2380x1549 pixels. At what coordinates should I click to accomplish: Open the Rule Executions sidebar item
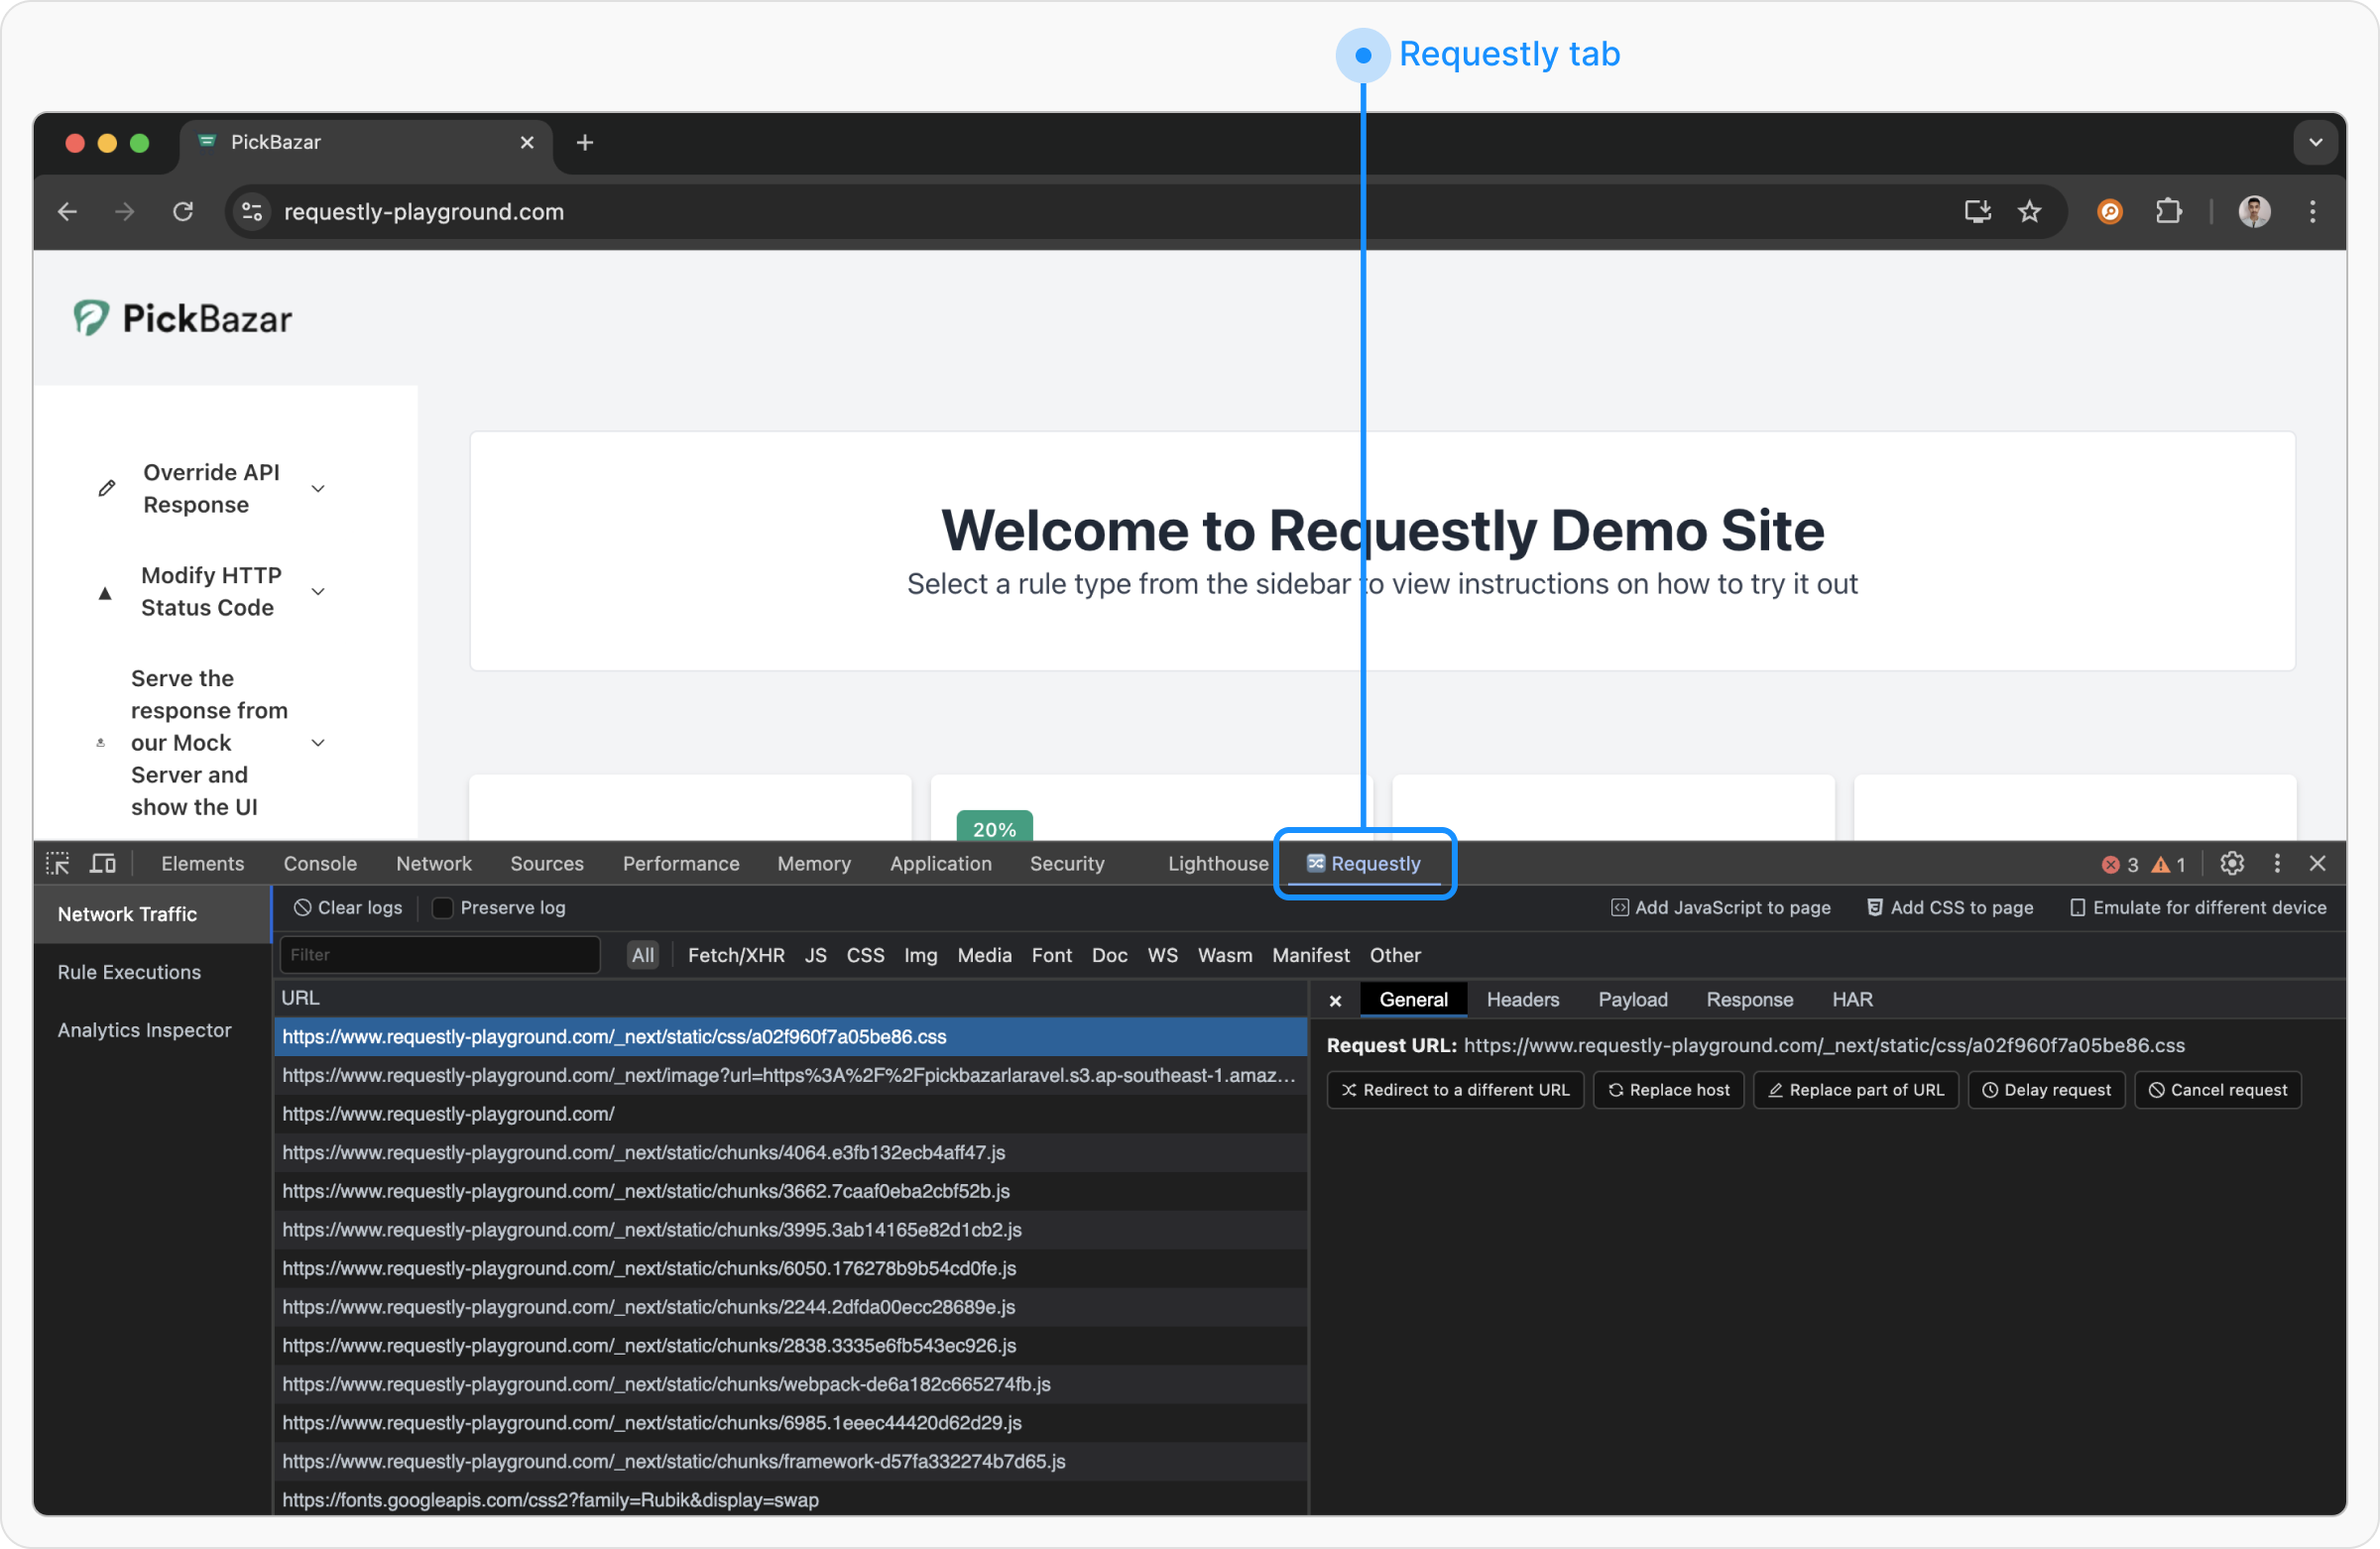tap(129, 972)
